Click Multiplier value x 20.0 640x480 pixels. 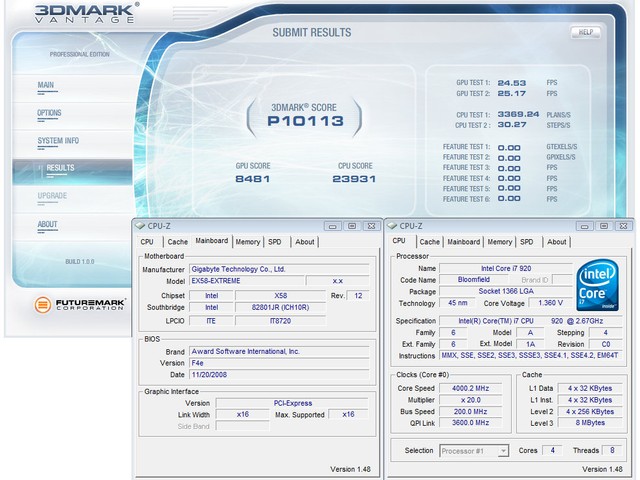coord(470,400)
